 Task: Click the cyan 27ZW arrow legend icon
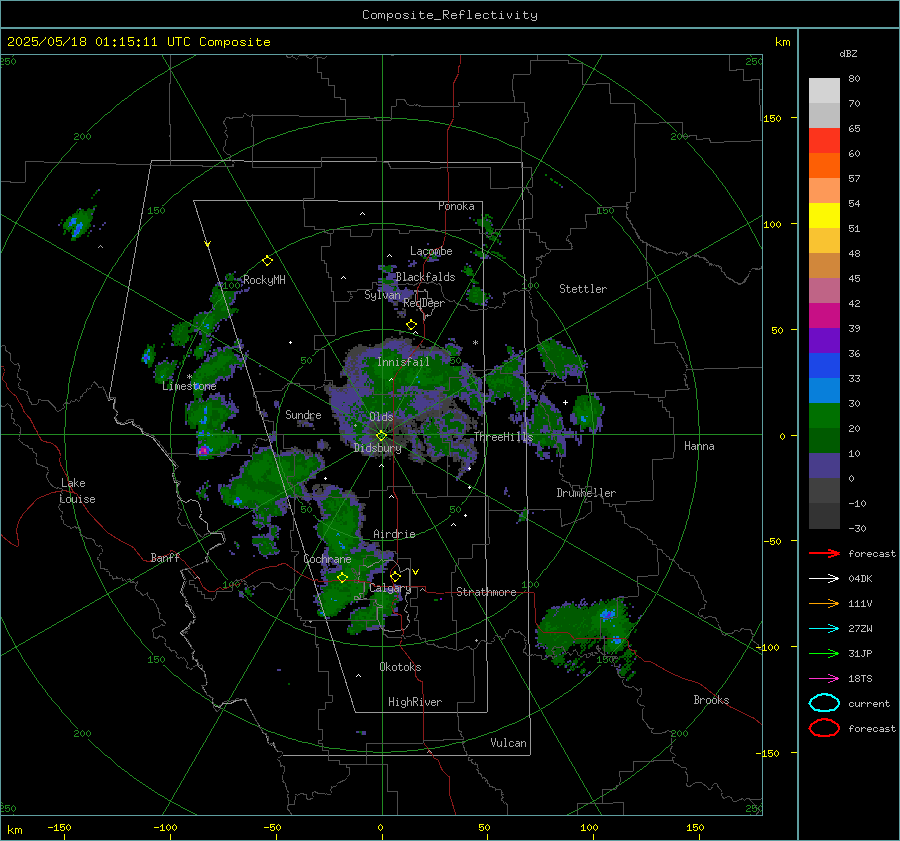824,629
